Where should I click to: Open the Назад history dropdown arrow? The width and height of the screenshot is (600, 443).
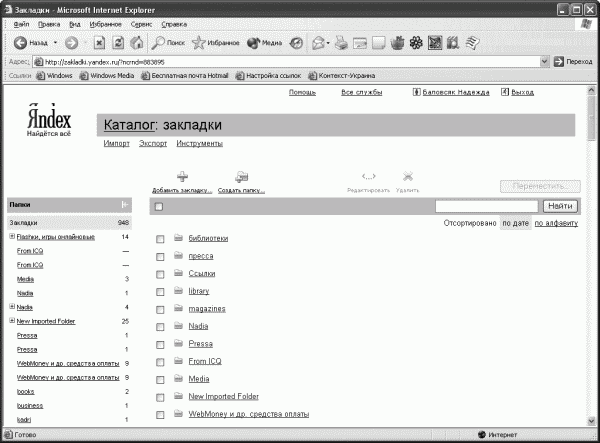pyautogui.click(x=55, y=43)
